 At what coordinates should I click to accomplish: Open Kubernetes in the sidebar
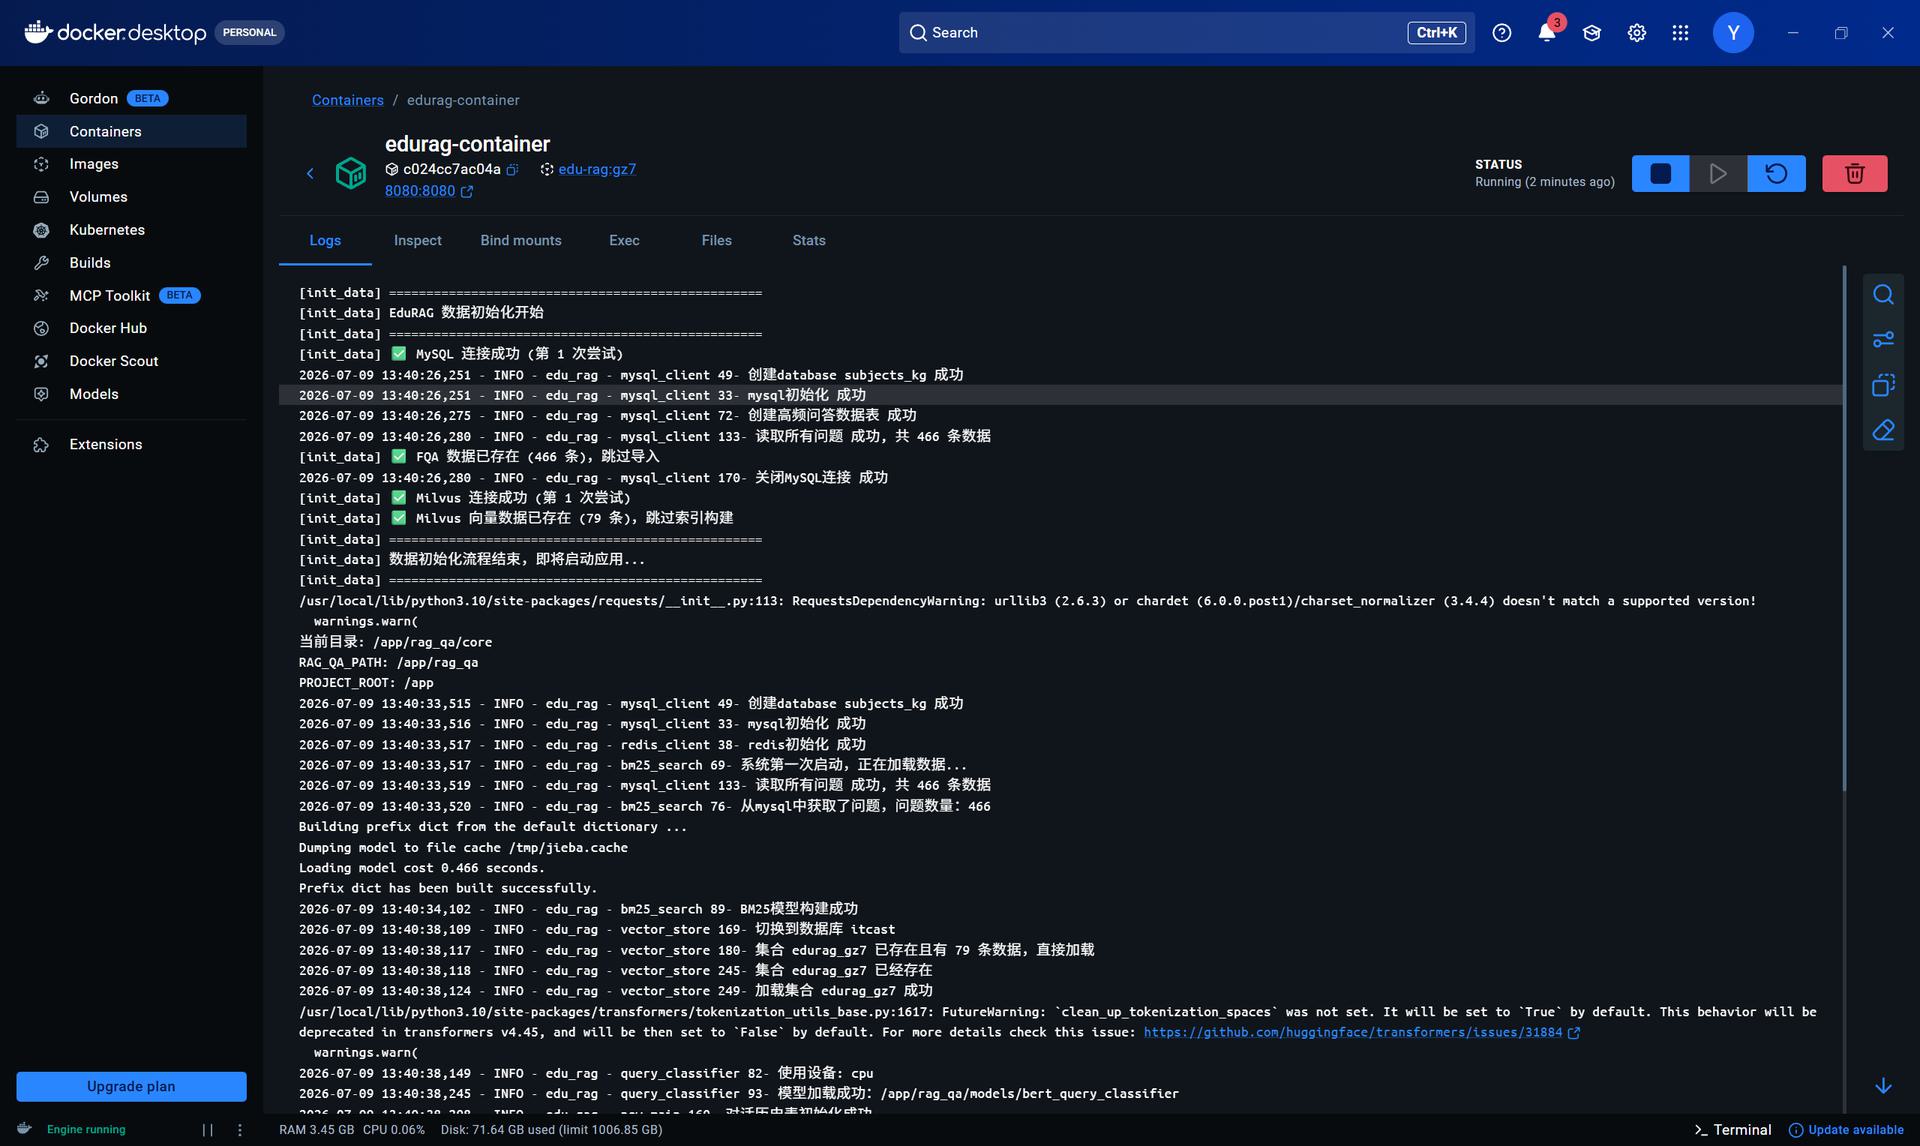tap(131, 230)
